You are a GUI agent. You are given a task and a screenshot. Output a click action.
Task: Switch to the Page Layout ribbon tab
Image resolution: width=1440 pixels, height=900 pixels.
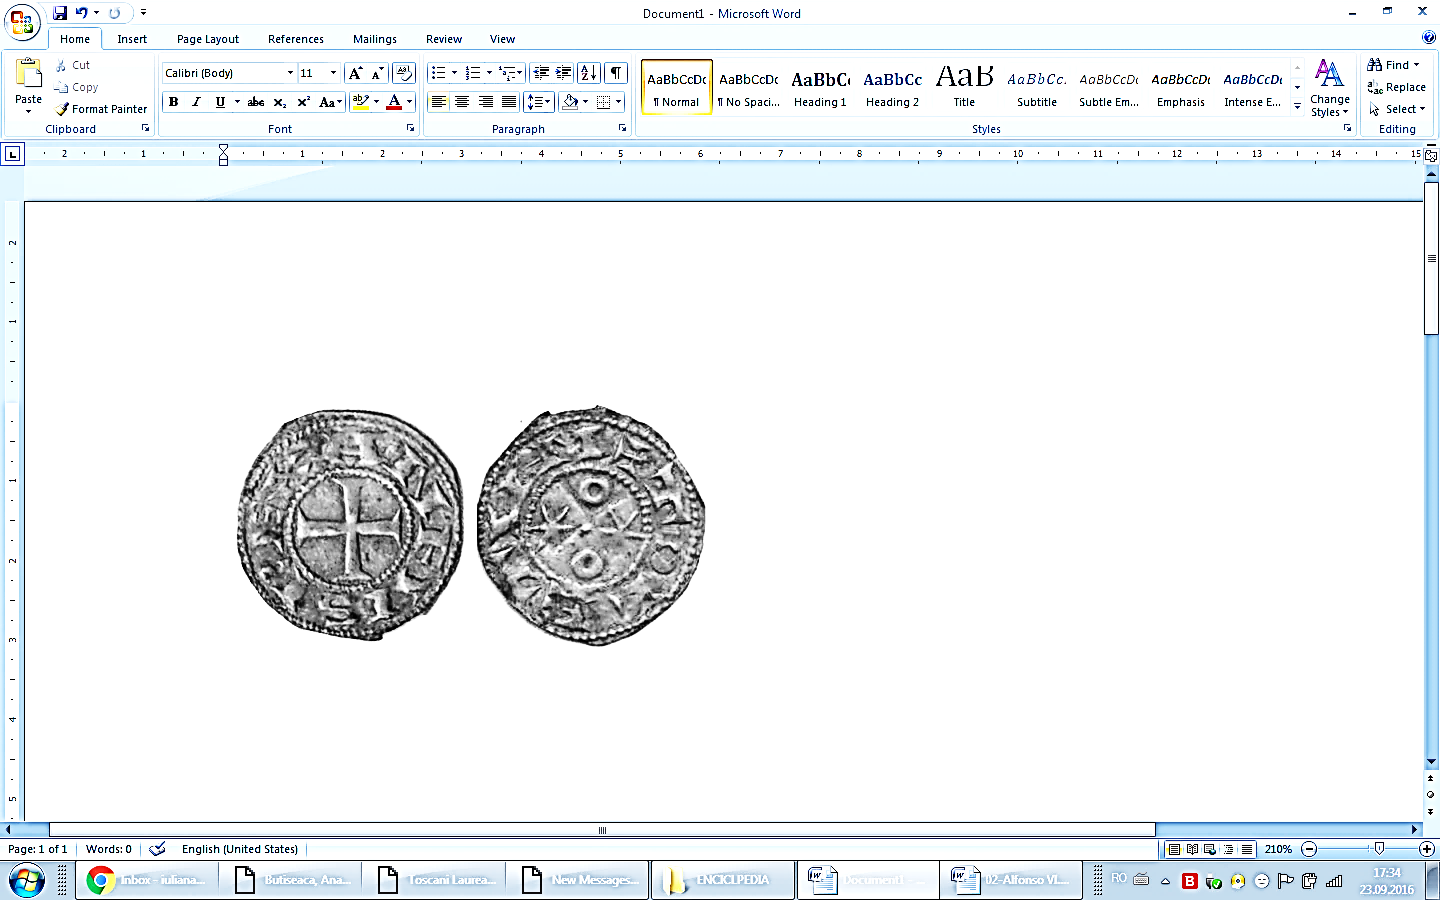(207, 39)
